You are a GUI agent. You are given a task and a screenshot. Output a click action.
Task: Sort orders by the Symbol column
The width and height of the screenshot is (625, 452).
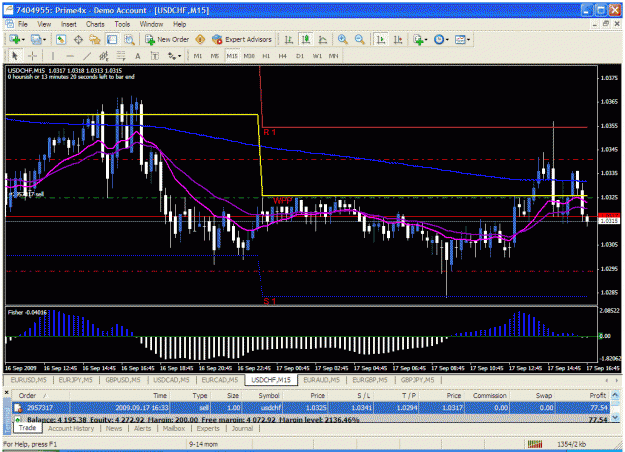pos(269,395)
